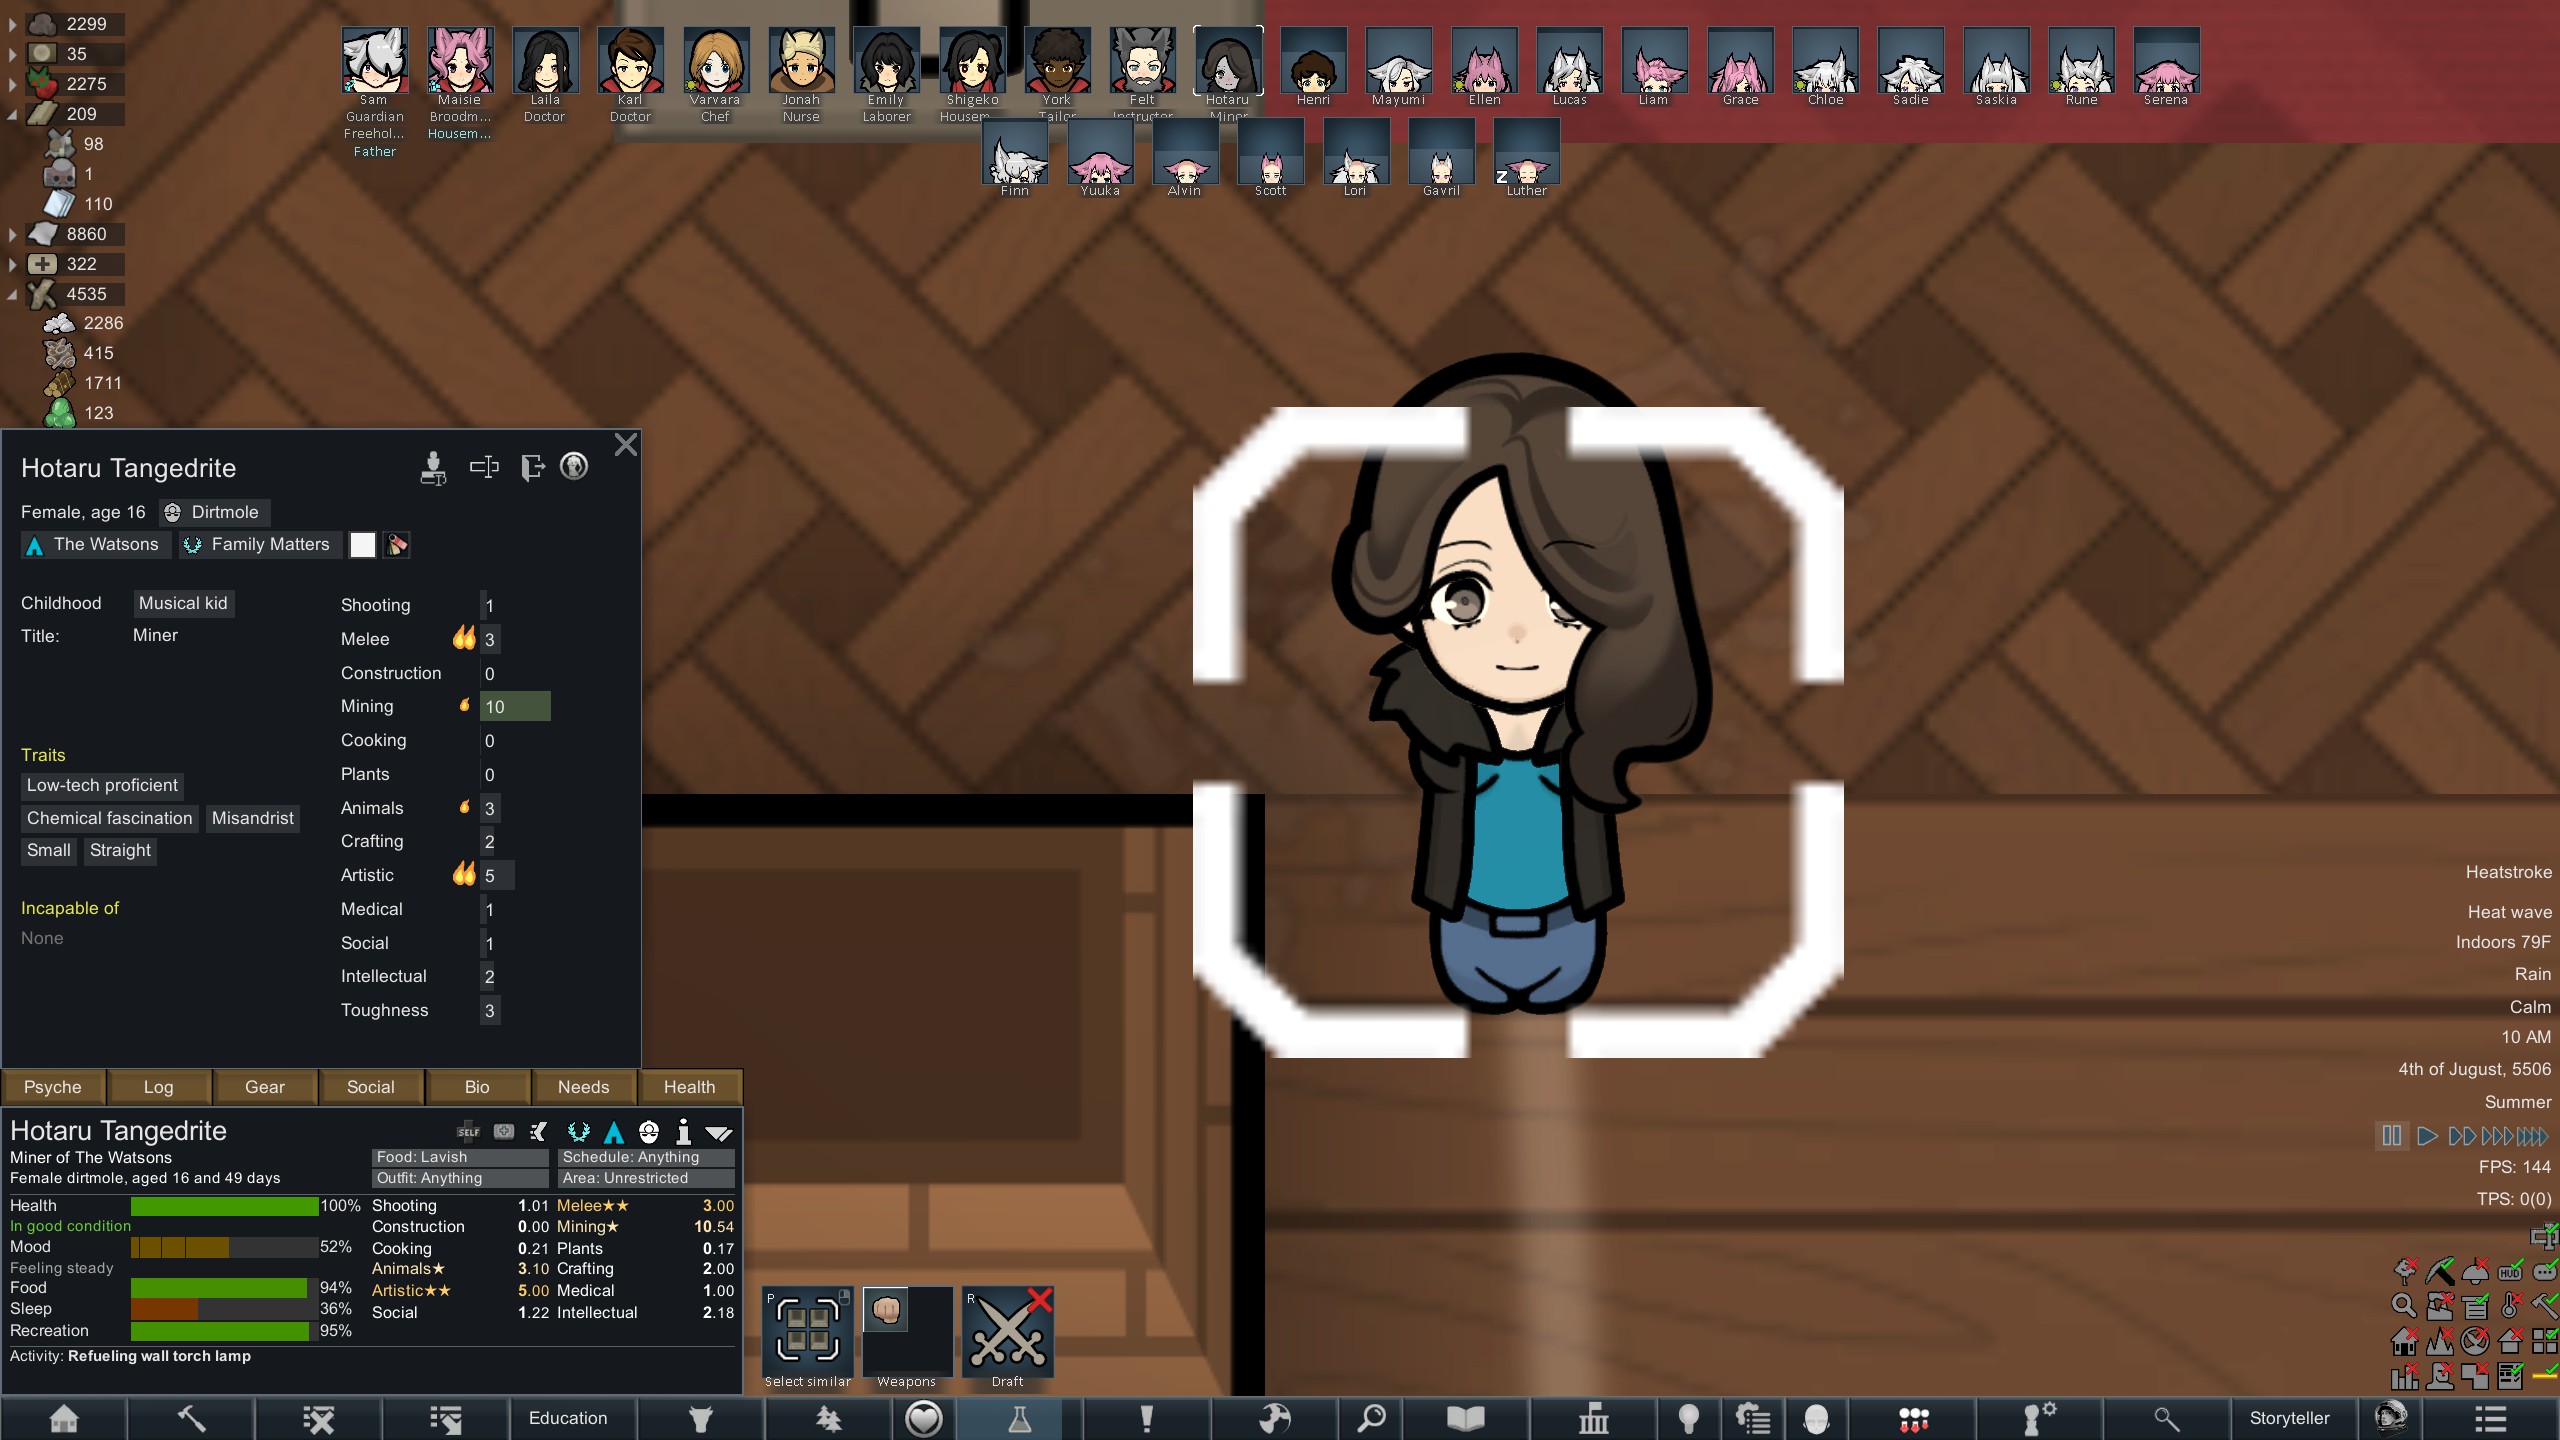Switch to the Health tab
Screen dimensions: 2560x1440
click(x=689, y=1087)
